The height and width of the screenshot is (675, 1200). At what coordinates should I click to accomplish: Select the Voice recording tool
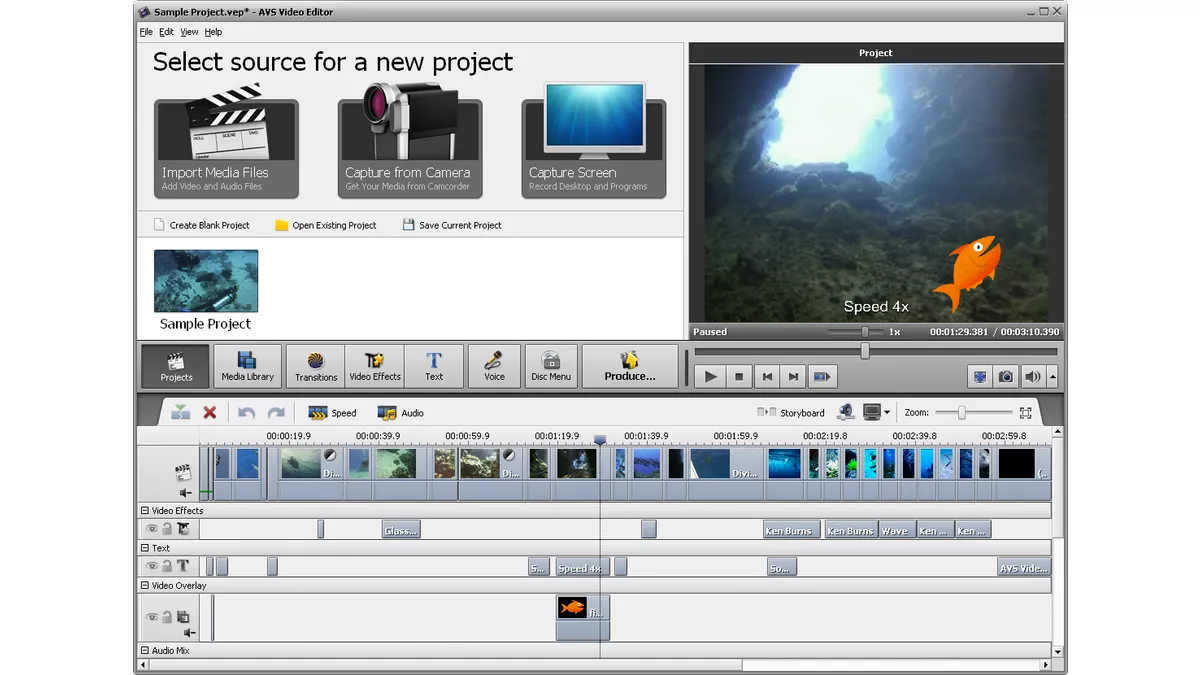click(494, 365)
